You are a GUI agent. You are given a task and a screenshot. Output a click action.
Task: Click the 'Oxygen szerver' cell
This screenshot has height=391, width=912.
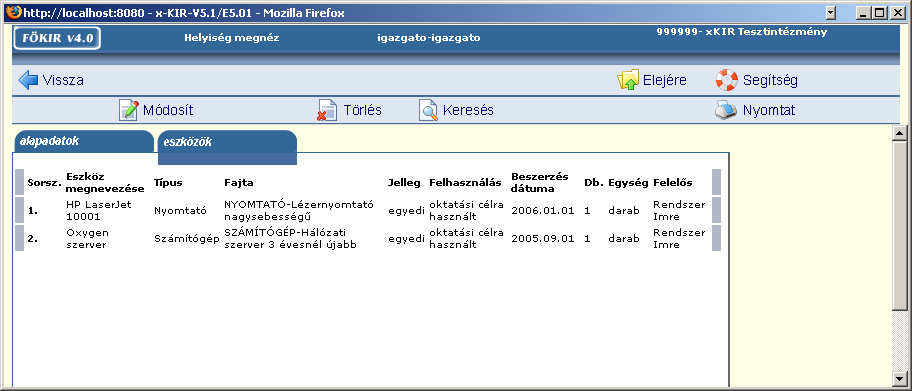point(88,239)
